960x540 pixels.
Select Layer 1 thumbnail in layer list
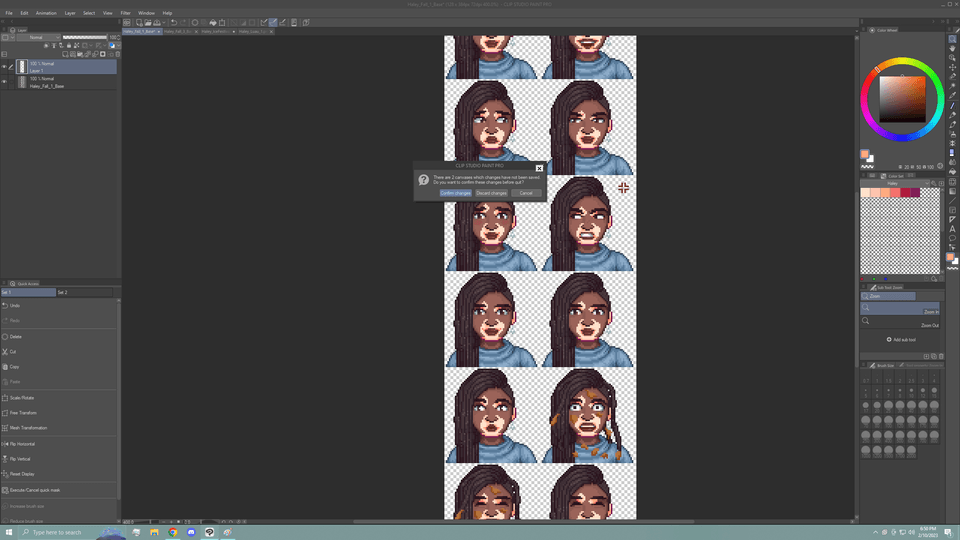(22, 67)
